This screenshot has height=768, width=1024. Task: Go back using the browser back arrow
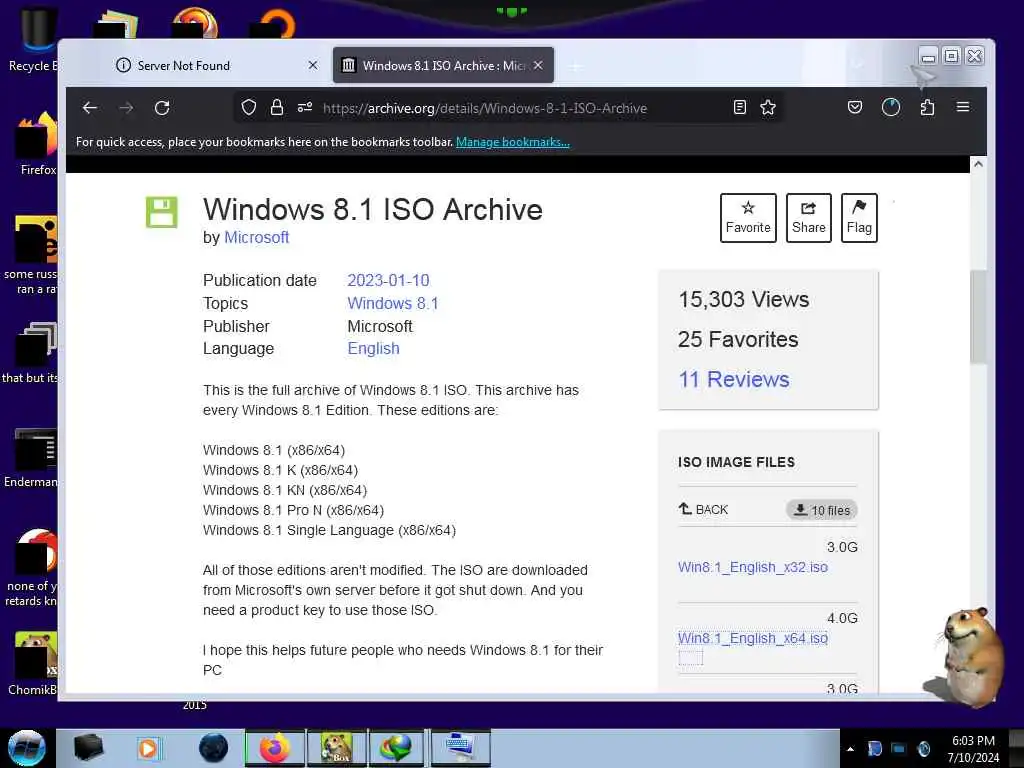[x=90, y=108]
